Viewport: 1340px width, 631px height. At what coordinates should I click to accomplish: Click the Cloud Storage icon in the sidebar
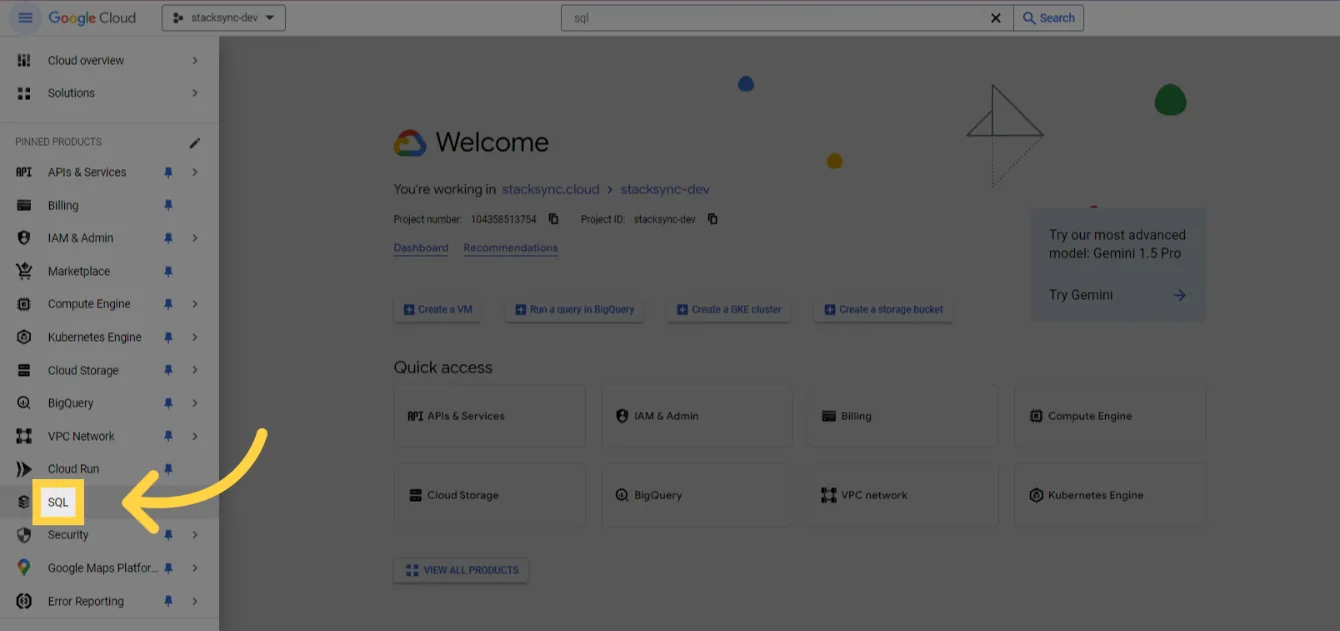(24, 370)
